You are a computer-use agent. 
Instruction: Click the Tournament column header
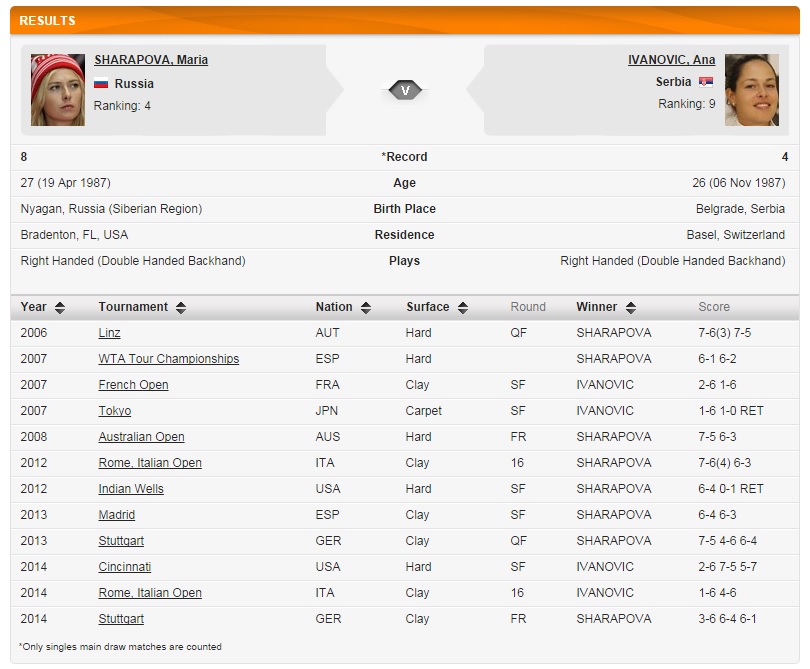133,307
